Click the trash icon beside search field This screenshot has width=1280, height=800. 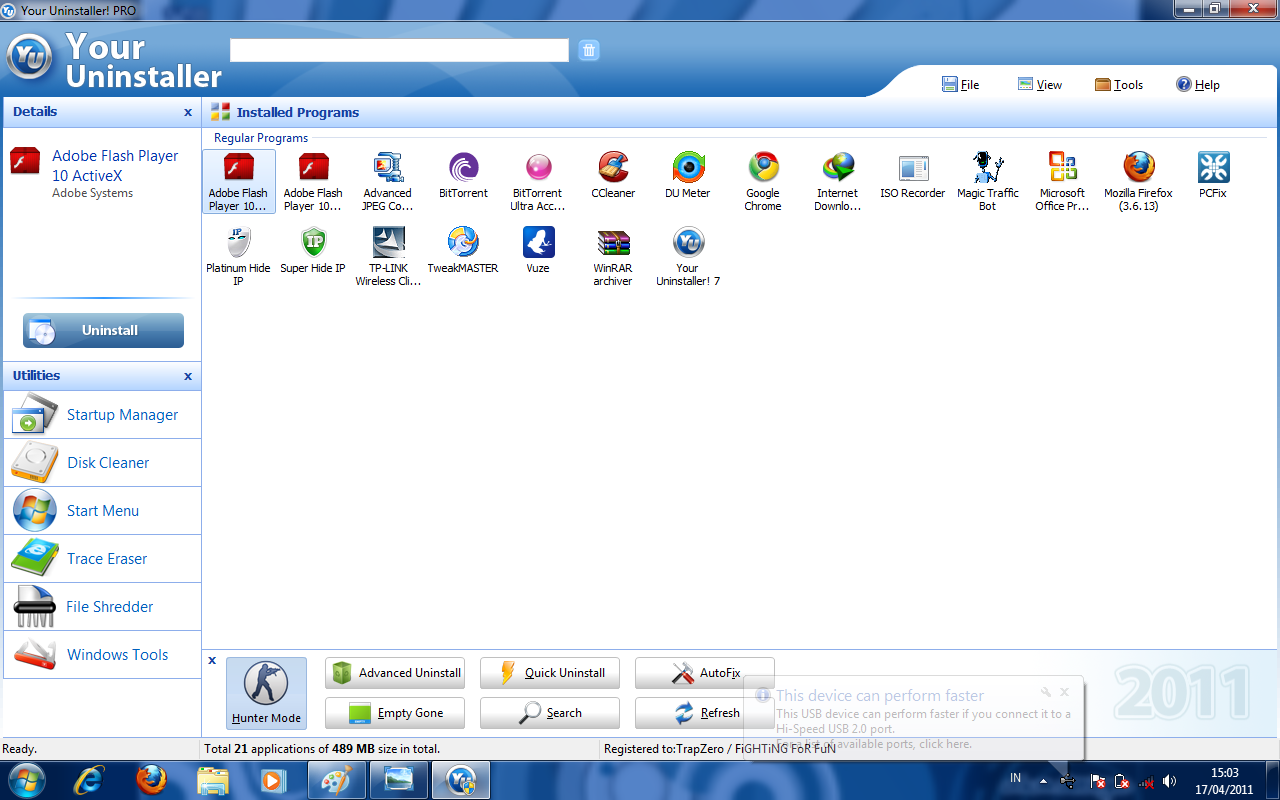click(x=589, y=50)
